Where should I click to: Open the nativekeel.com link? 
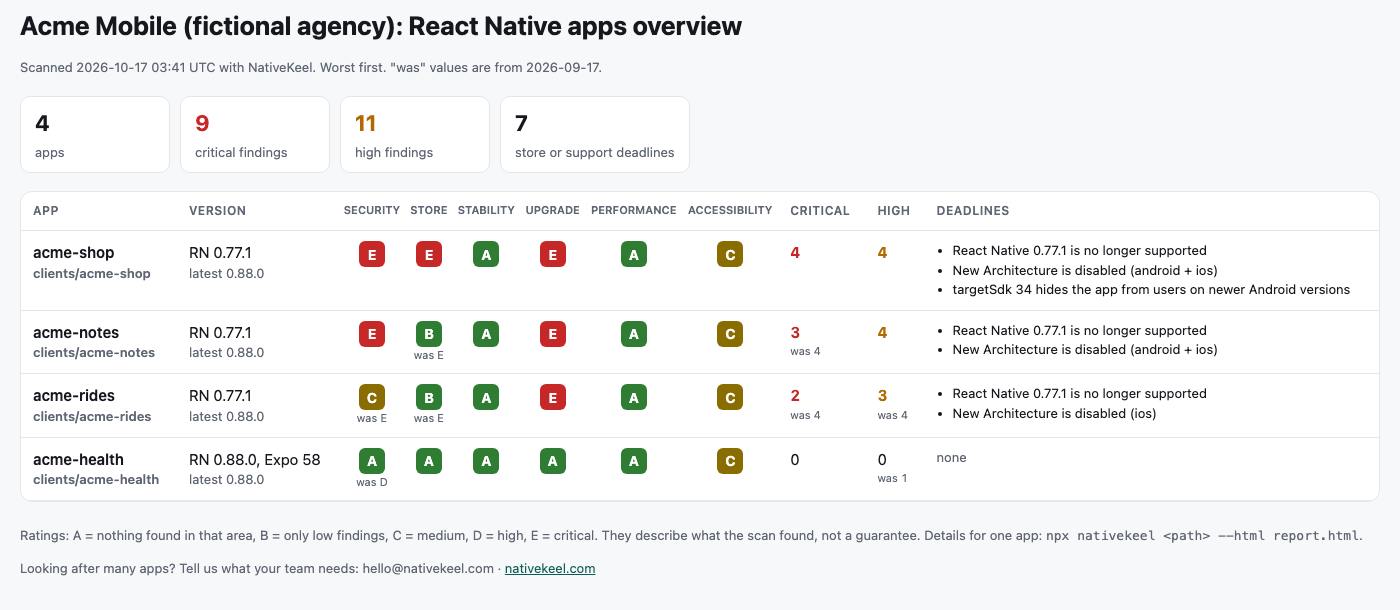pyautogui.click(x=550, y=568)
